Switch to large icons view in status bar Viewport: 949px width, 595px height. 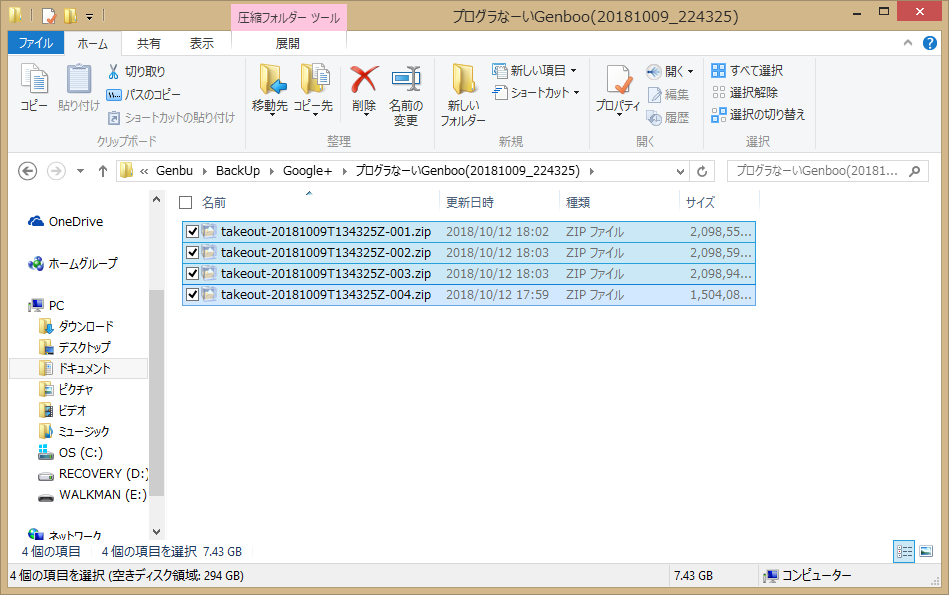pyautogui.click(x=925, y=551)
